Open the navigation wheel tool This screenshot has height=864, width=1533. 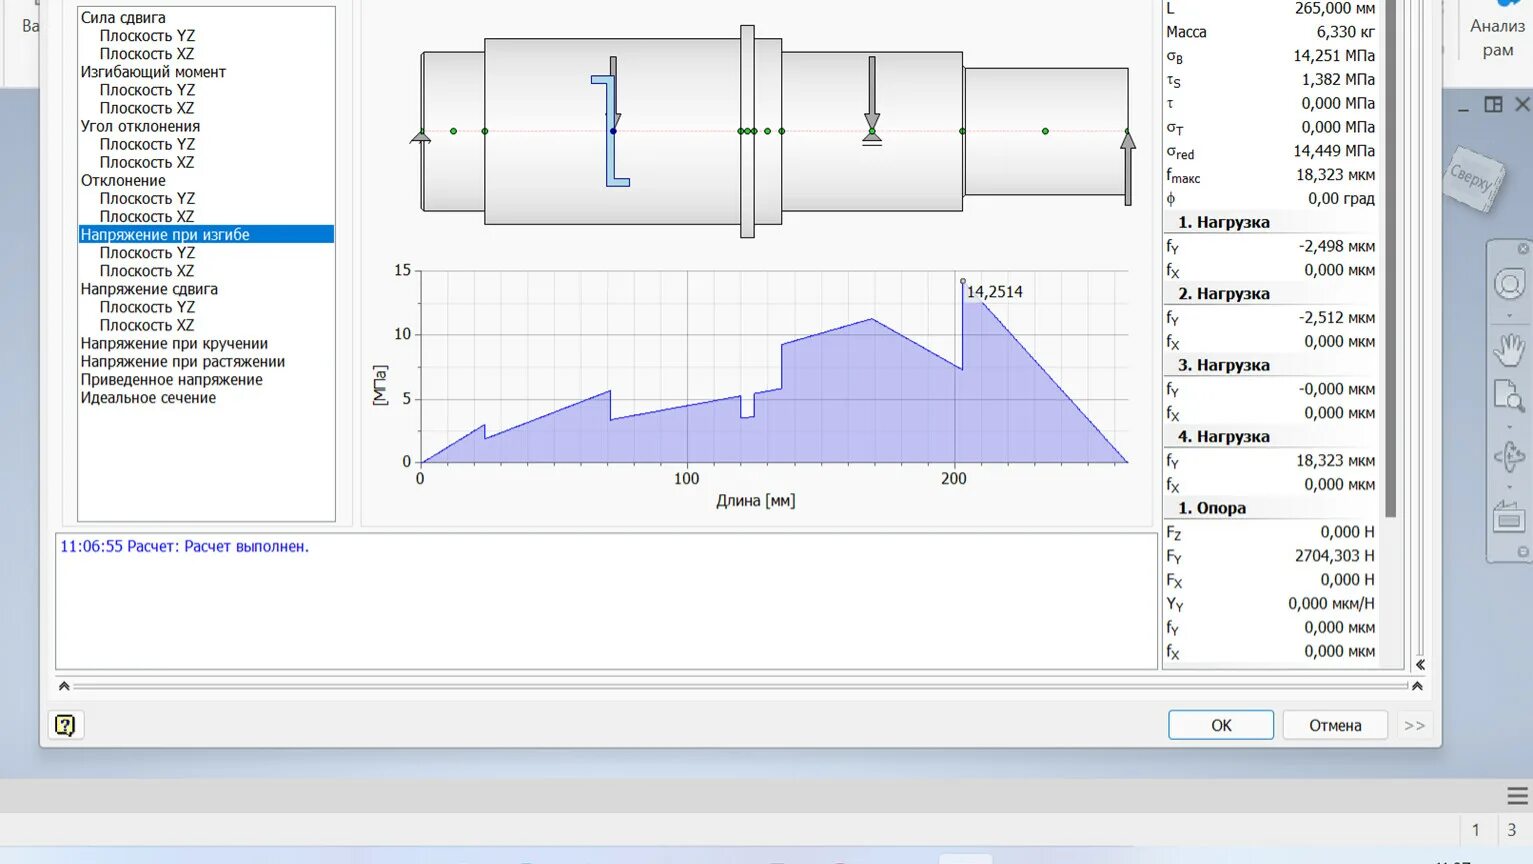click(x=1509, y=284)
